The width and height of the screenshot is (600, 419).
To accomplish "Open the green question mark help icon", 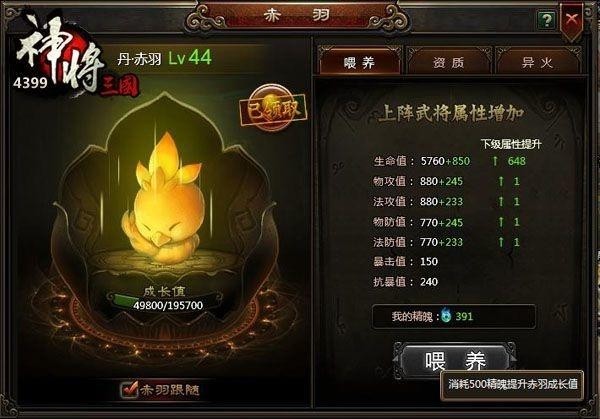I will (546, 20).
